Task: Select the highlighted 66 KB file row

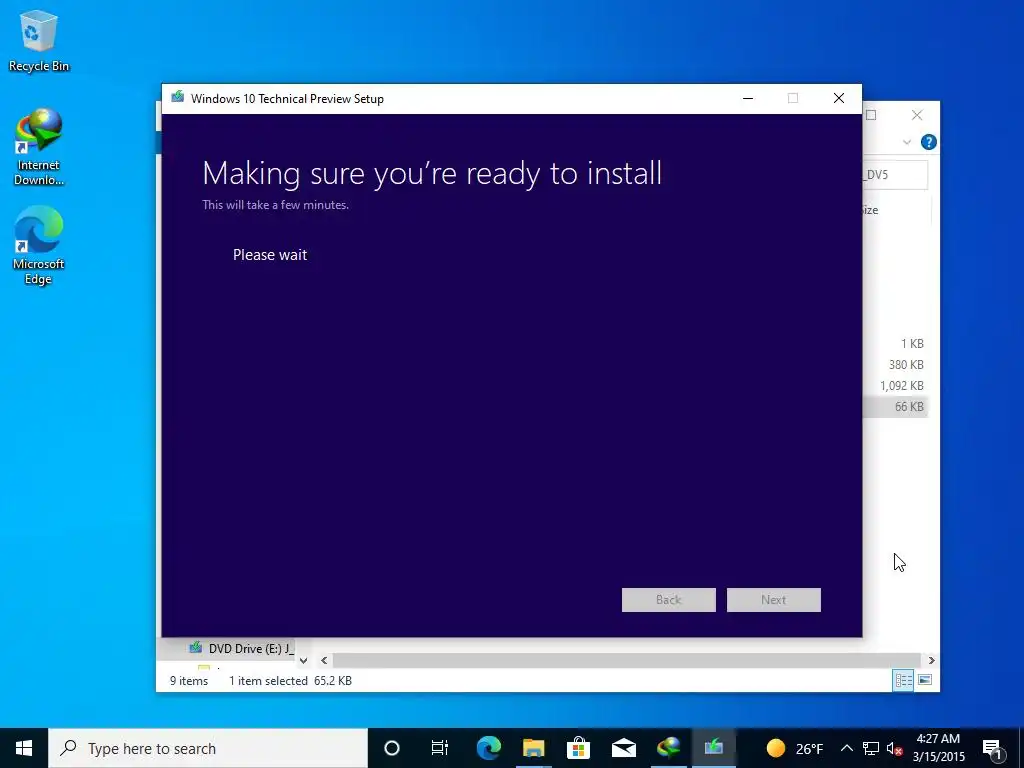Action: coord(895,406)
